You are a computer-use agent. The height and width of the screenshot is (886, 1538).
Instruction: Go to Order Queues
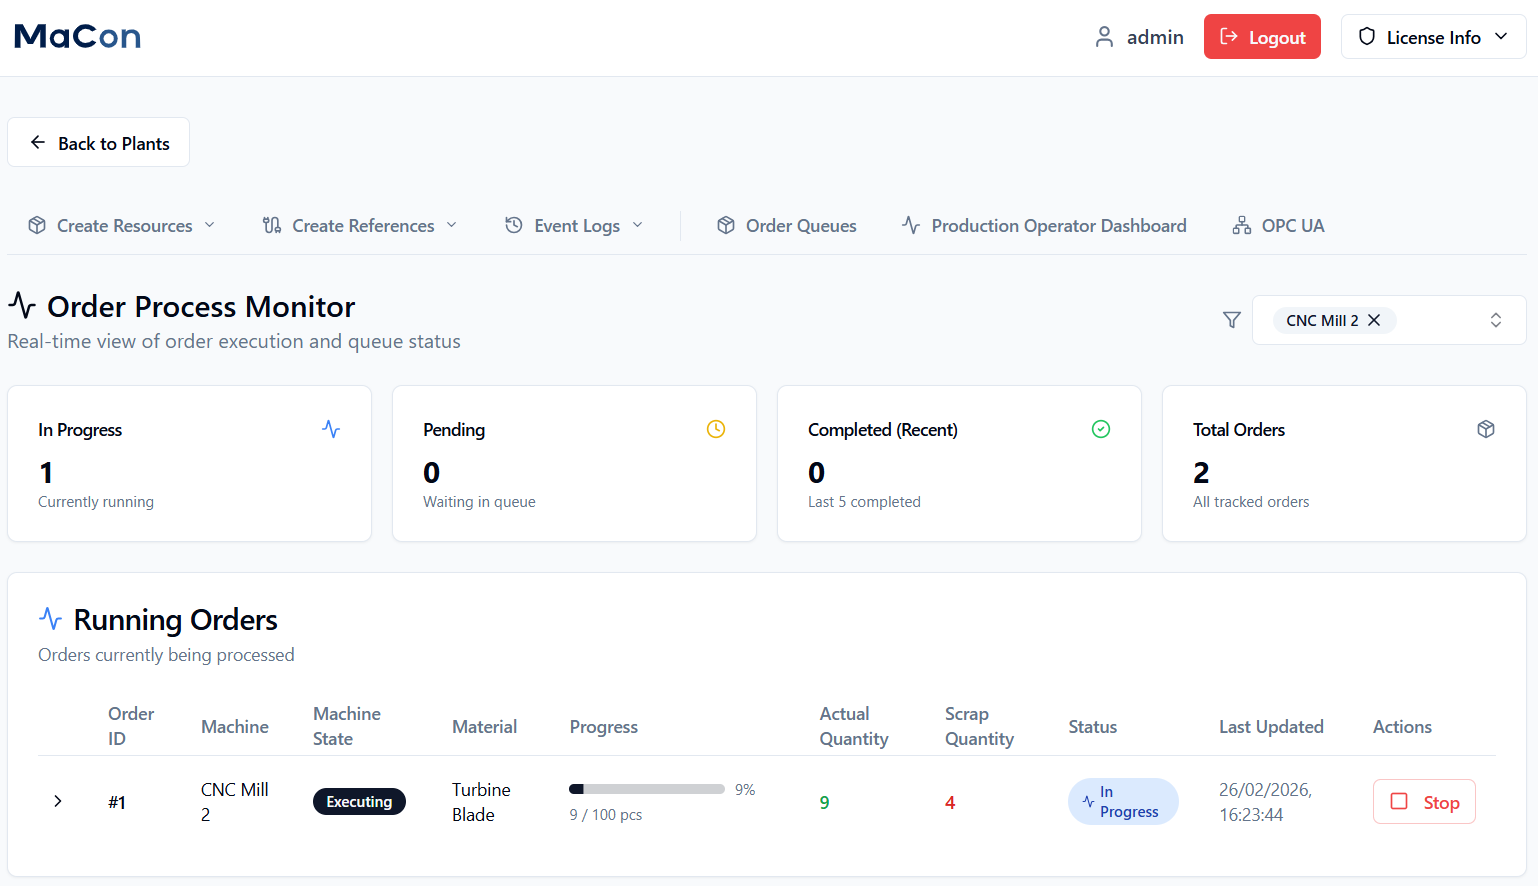[787, 226]
